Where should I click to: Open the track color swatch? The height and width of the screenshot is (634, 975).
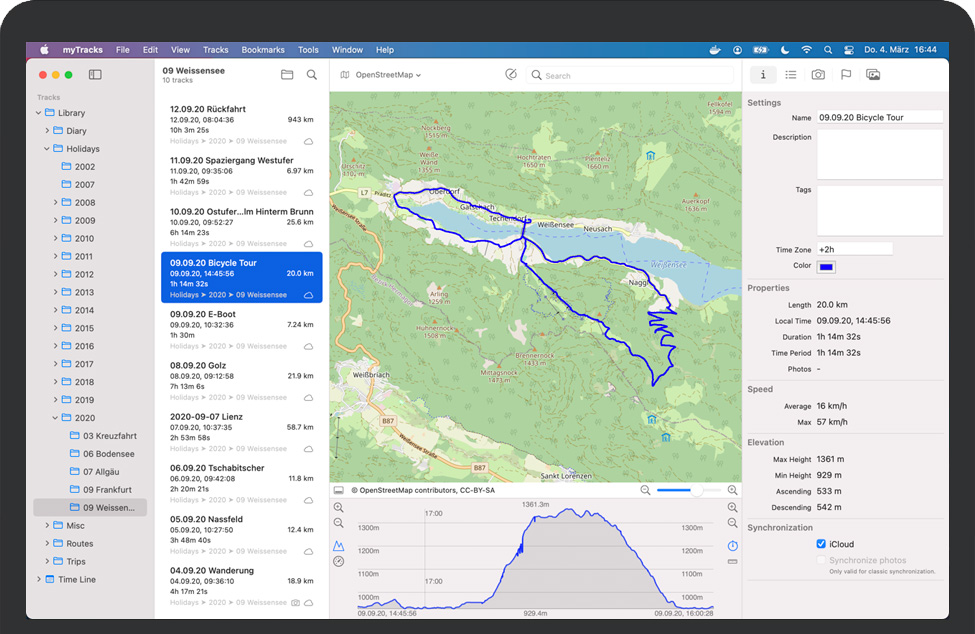pyautogui.click(x=826, y=267)
